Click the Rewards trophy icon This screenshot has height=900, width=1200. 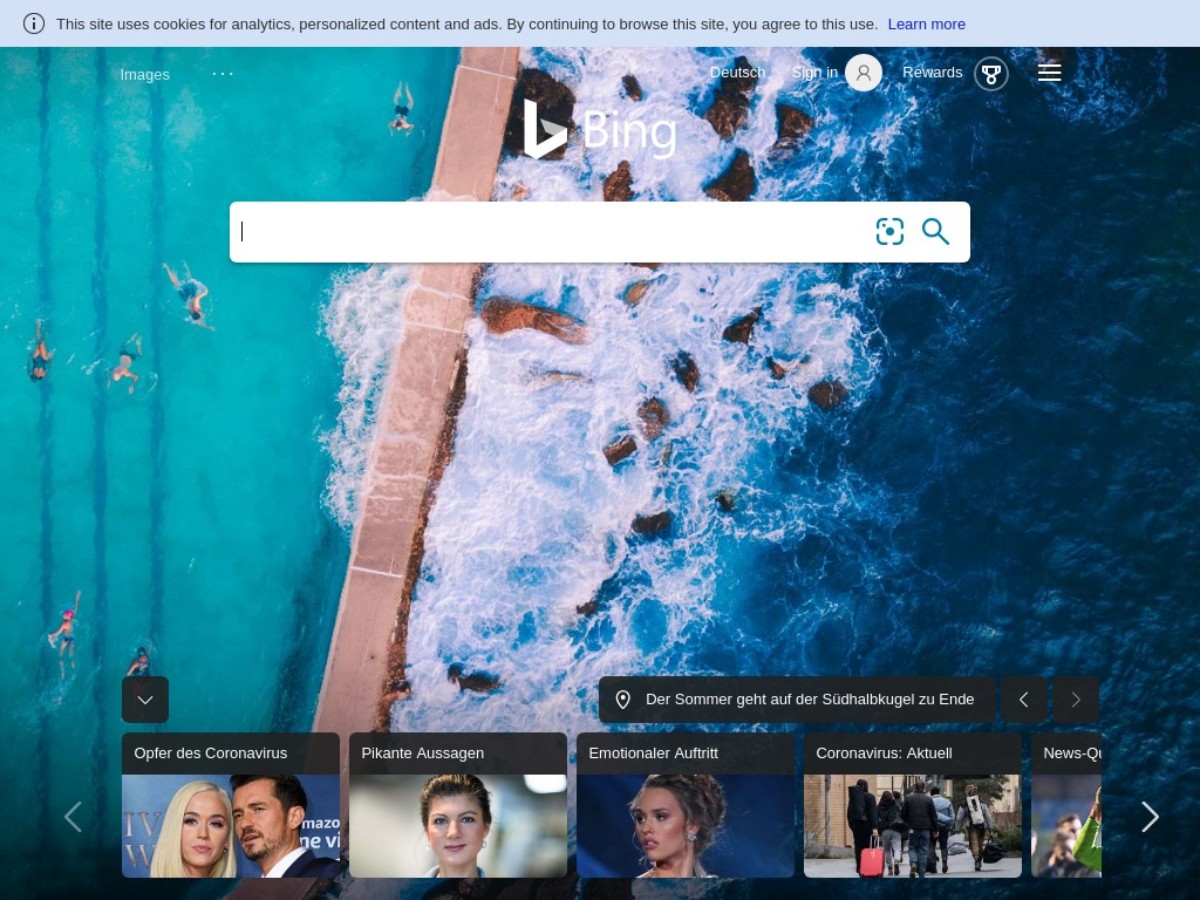tap(991, 73)
